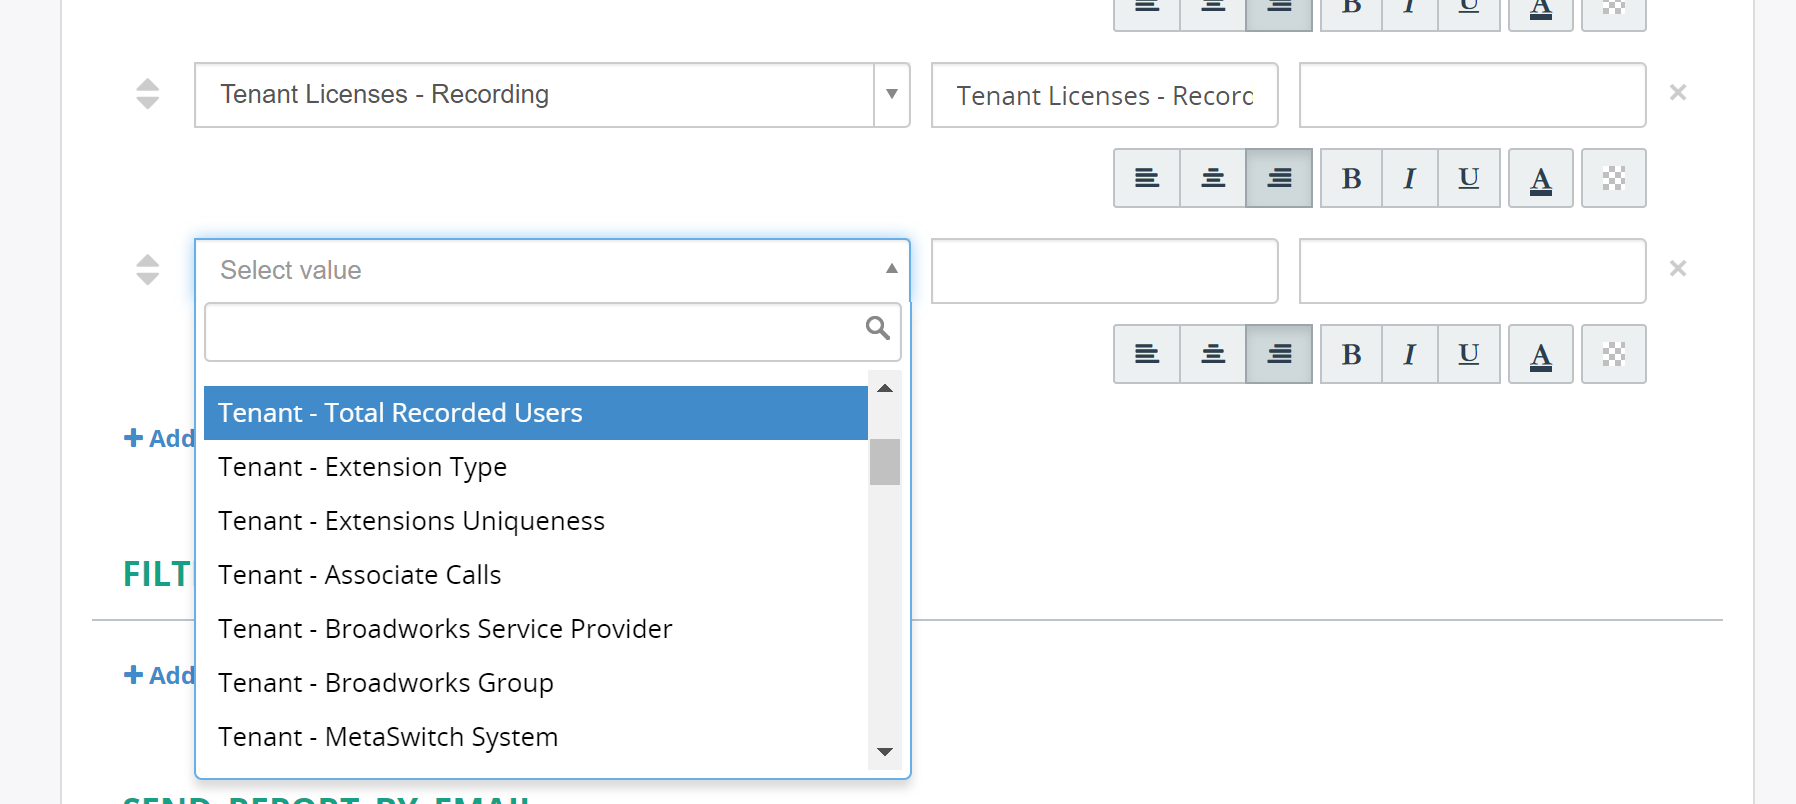Reorder handle for Tenant Licenses - Recording row
Screen dimensions: 1796x804
(147, 94)
